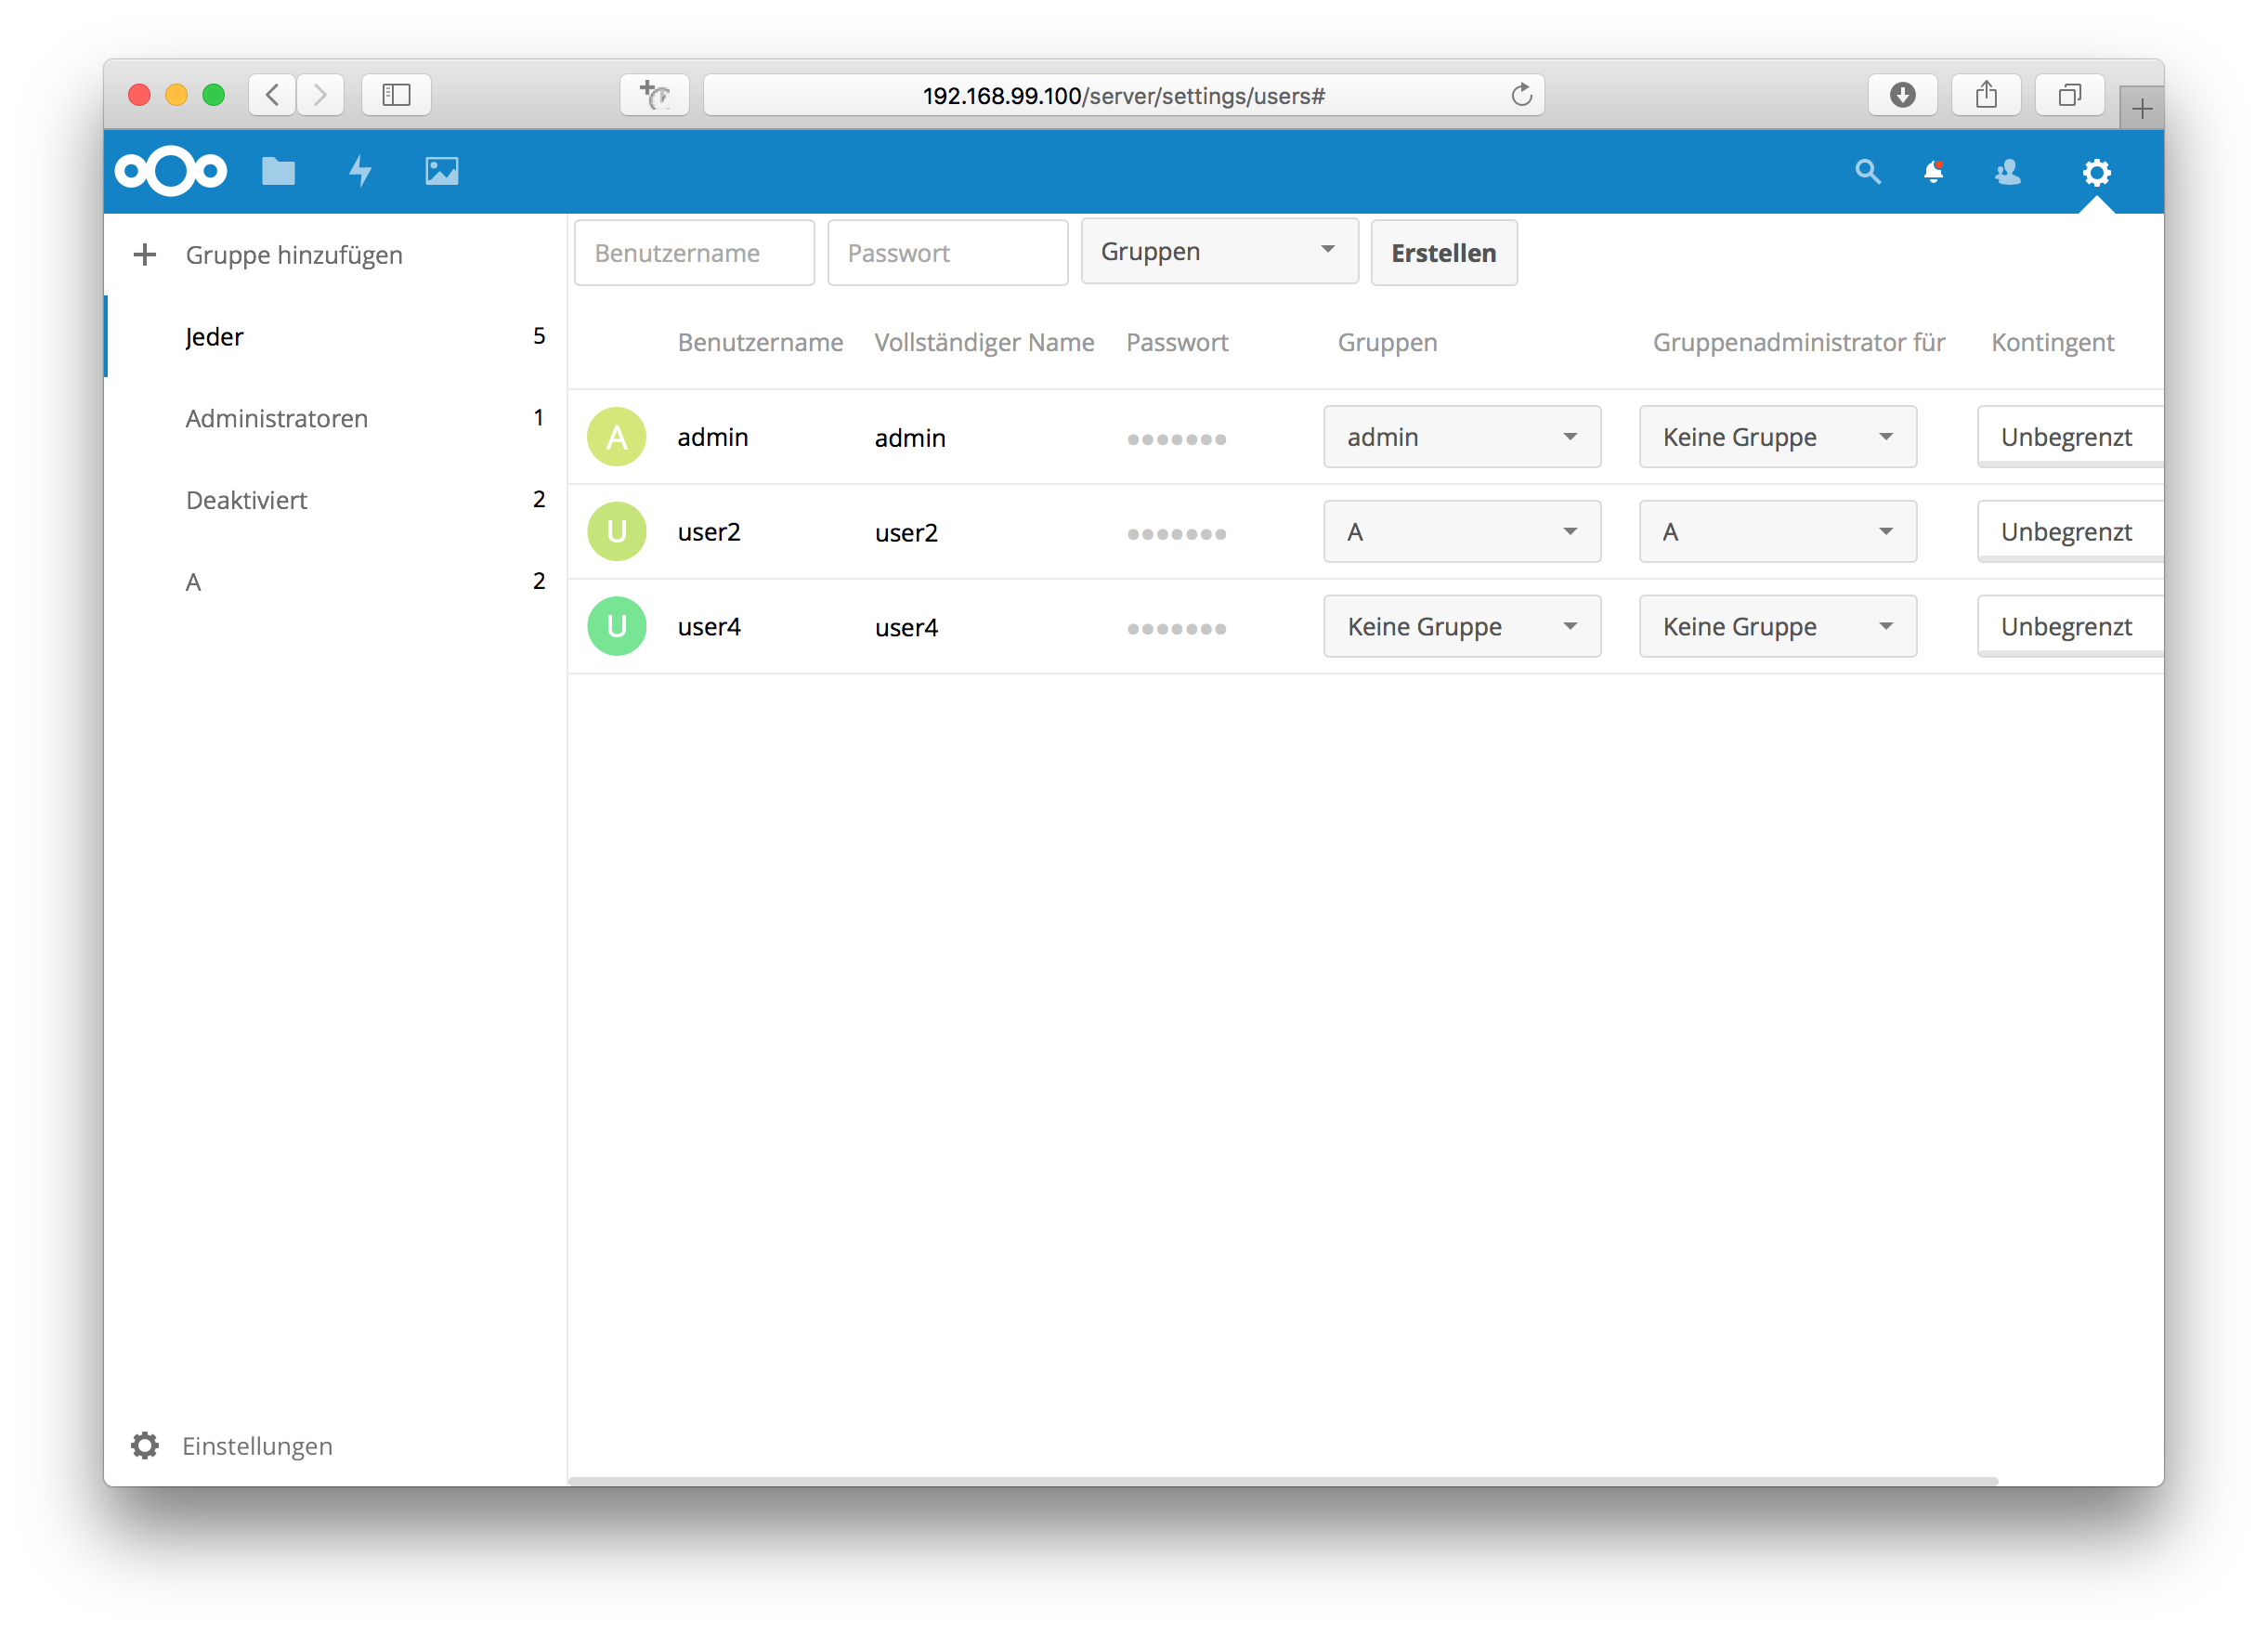Reload the page in browser

(x=1521, y=95)
